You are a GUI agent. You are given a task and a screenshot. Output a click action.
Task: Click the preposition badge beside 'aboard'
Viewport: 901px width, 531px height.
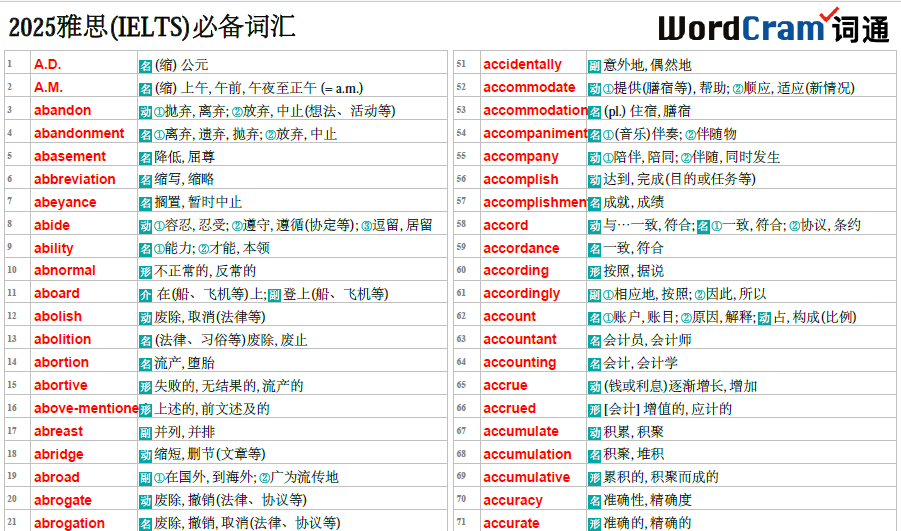point(145,294)
